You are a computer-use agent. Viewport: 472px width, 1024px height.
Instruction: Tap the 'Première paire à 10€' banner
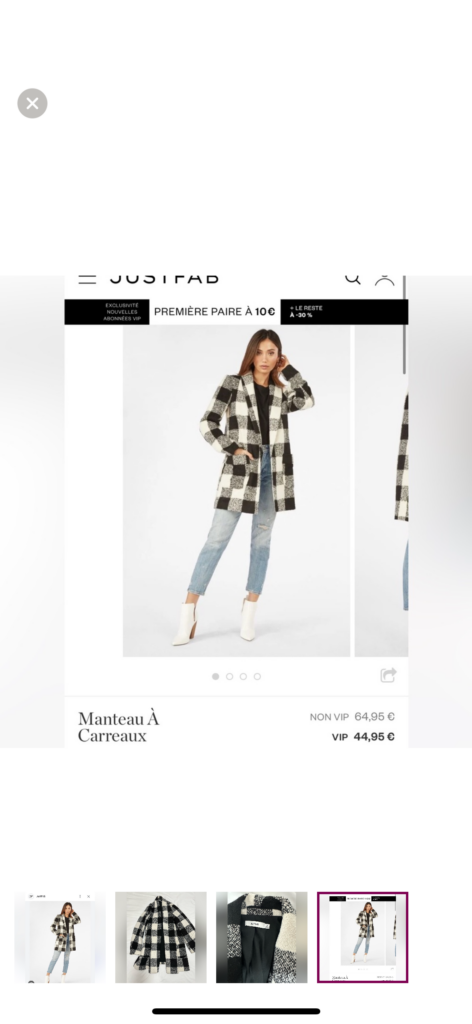point(215,312)
